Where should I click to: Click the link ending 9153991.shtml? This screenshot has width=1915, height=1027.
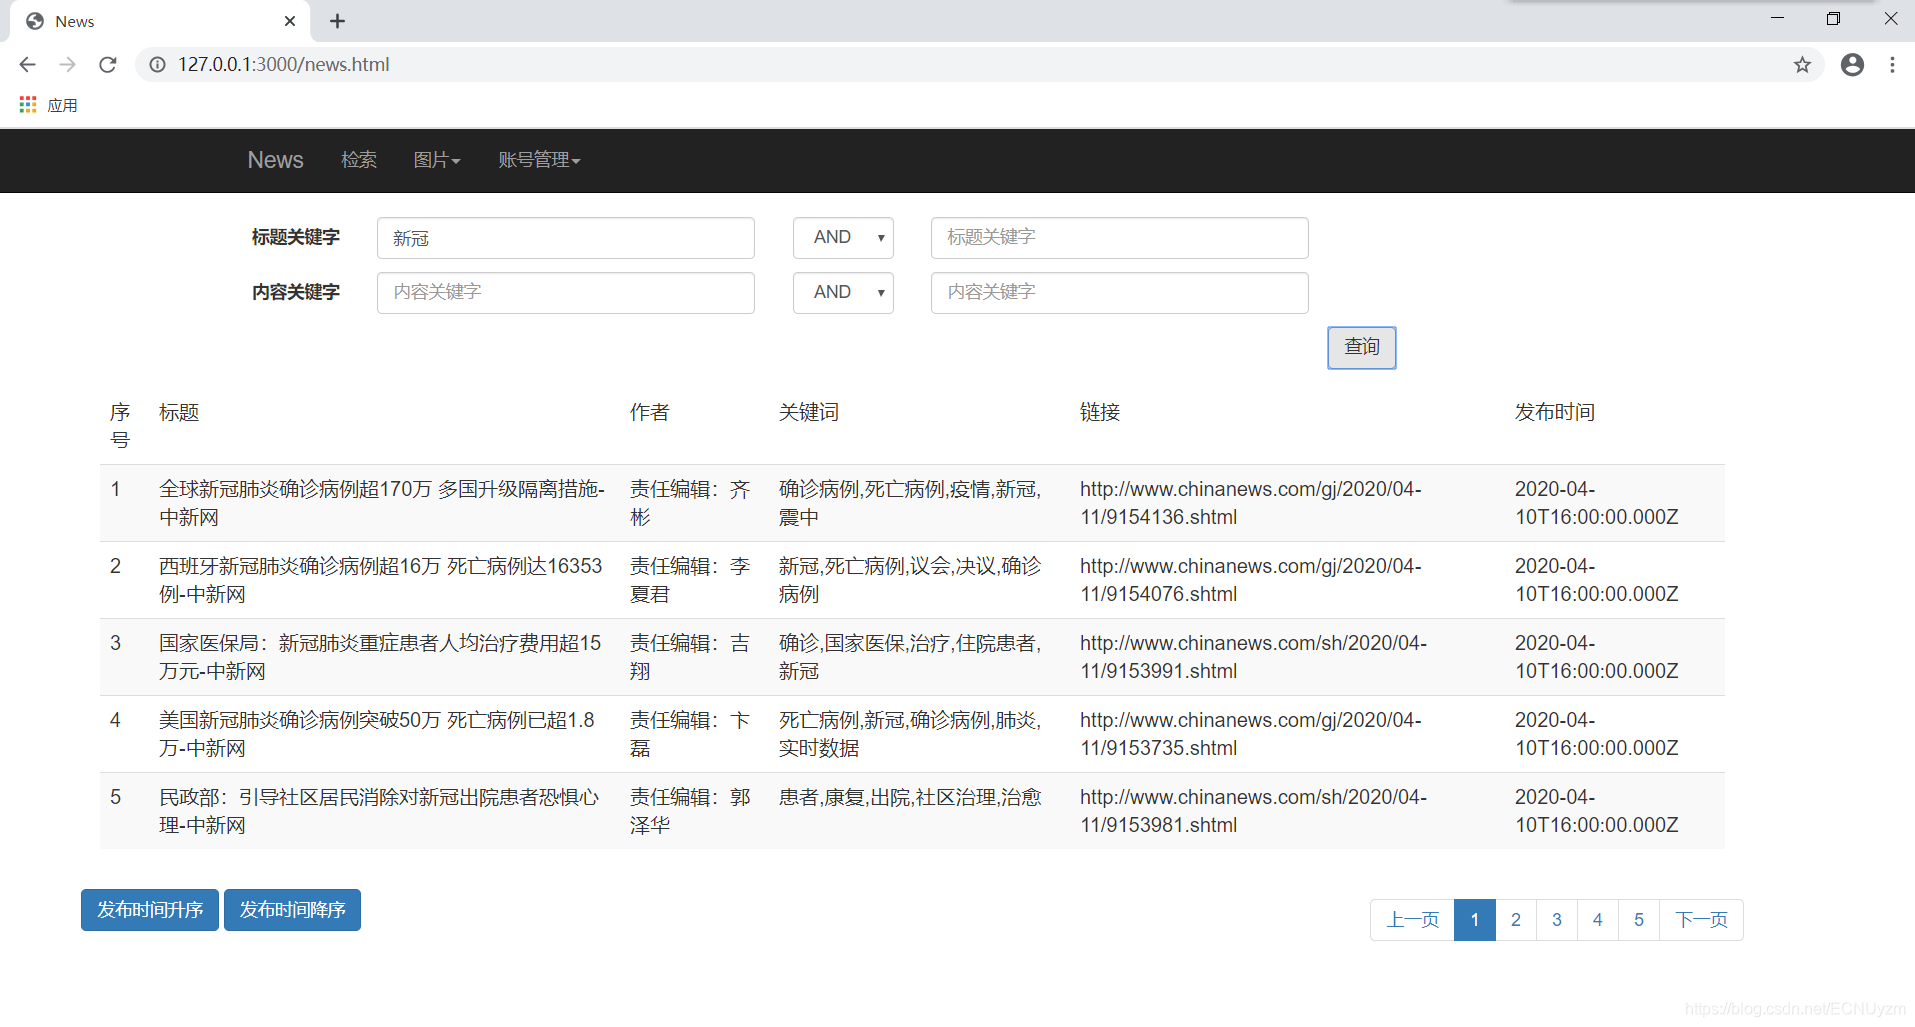click(x=1253, y=657)
